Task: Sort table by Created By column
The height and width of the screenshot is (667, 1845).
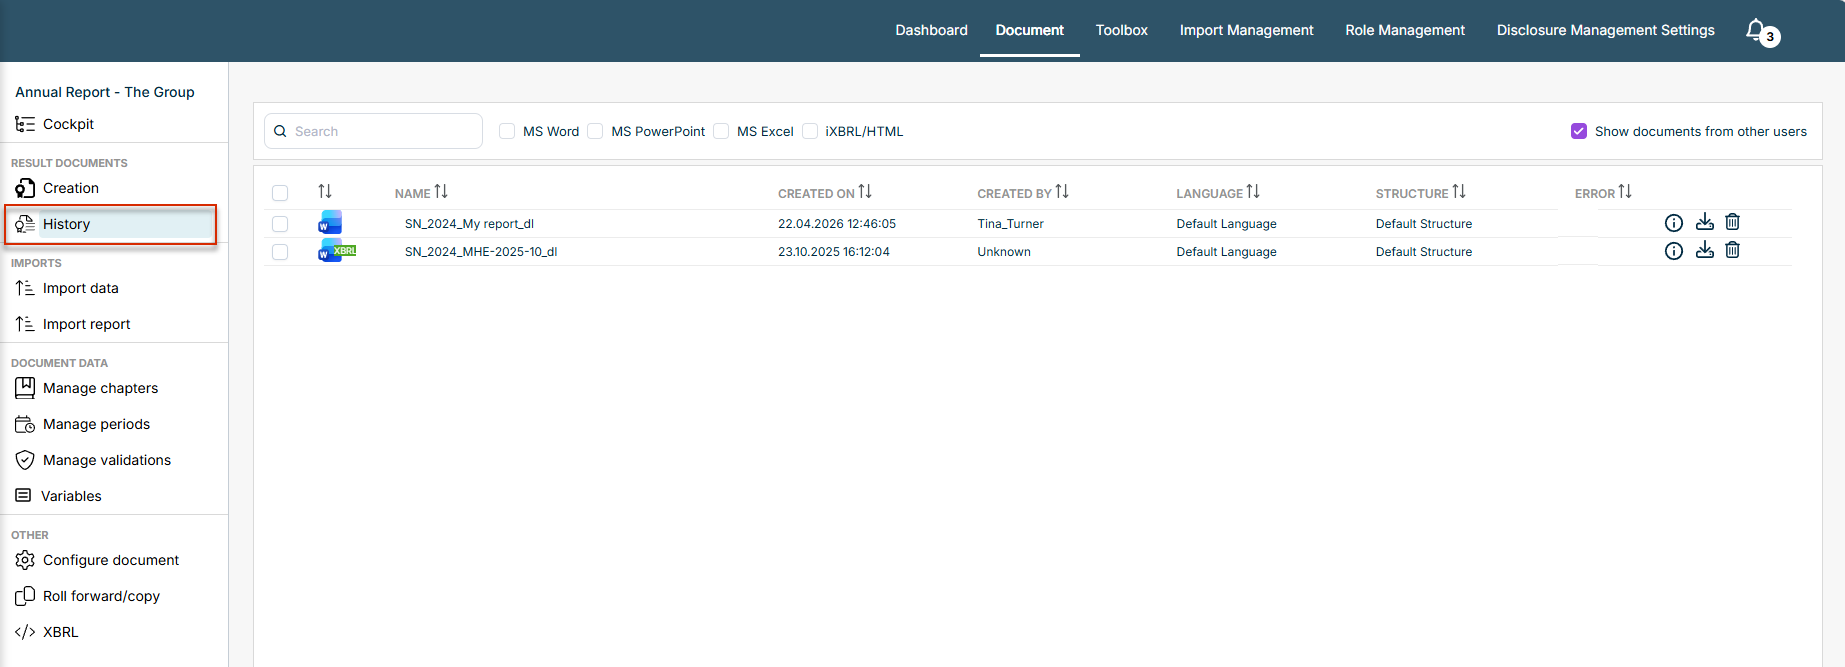Action: 1062,191
